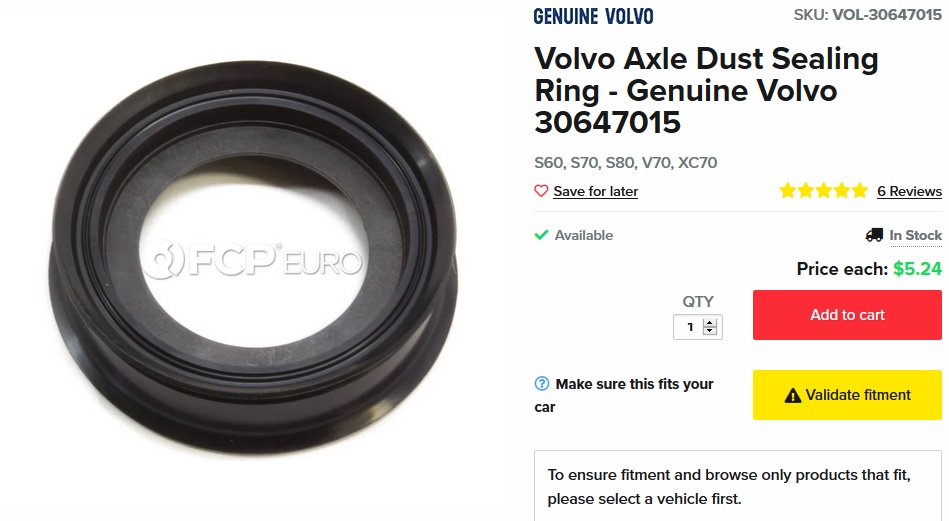Click the dust sealing ring product image
The width and height of the screenshot is (949, 521).
coord(253,257)
